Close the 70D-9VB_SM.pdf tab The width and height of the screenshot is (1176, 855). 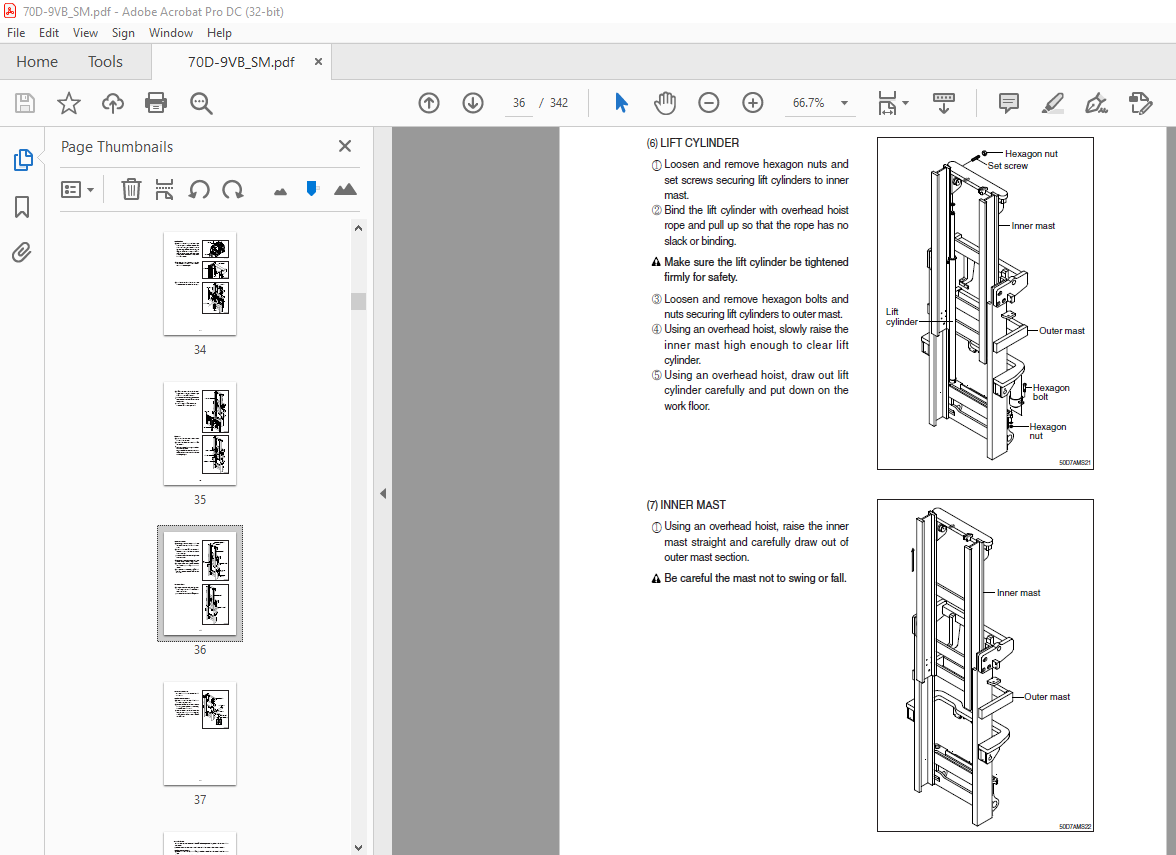pos(318,62)
